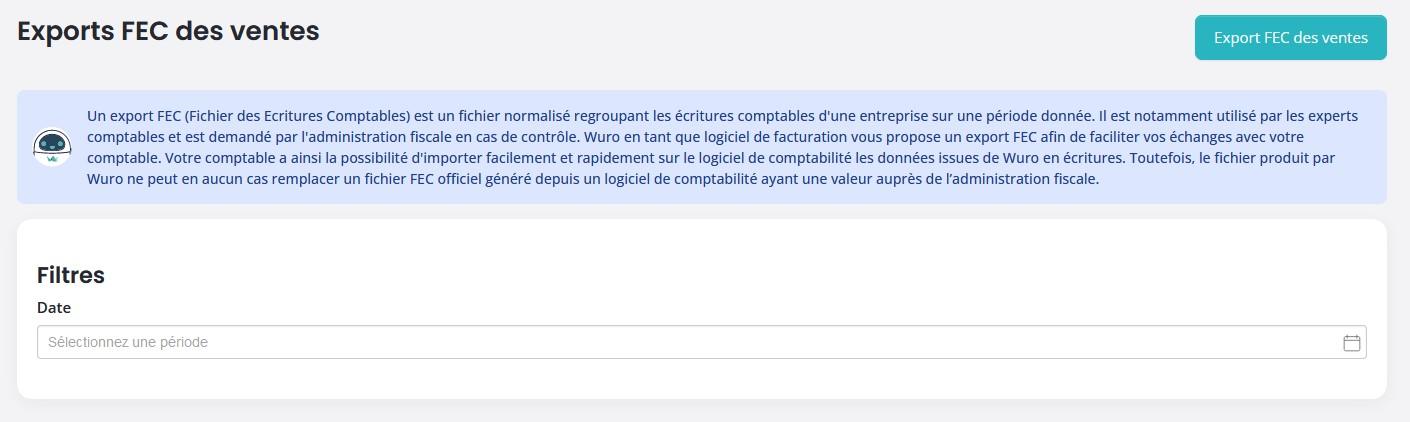This screenshot has width=1410, height=422.
Task: Click the blue FEC information banner
Action: point(701,147)
